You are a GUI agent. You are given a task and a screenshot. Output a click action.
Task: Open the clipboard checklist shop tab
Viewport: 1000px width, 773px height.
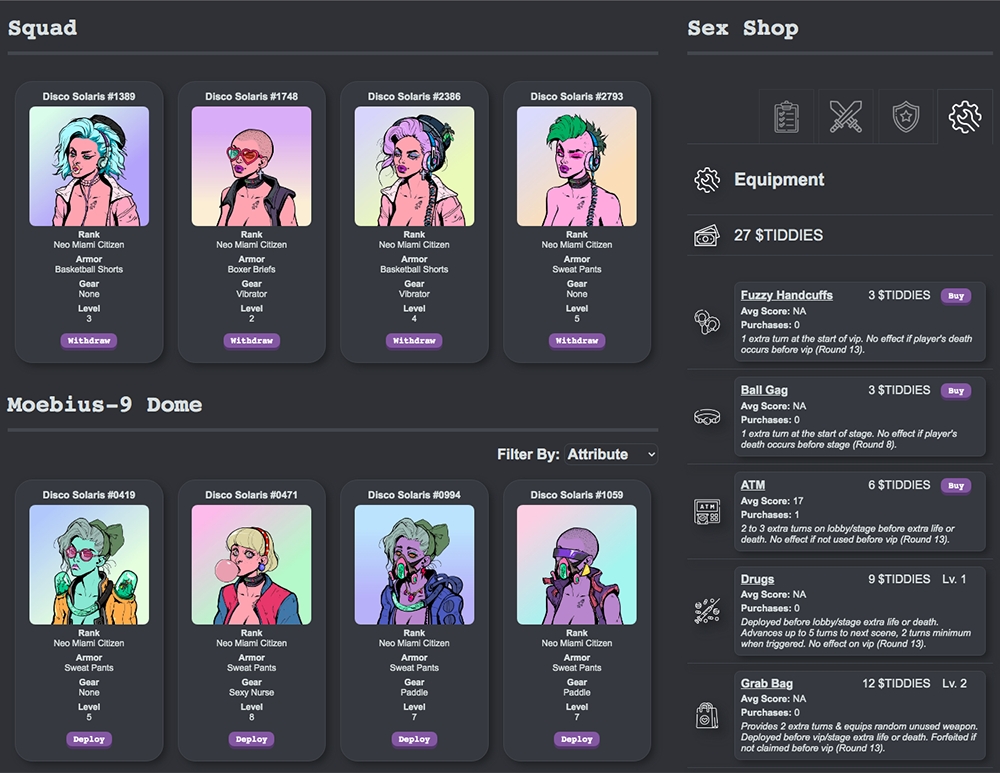point(786,116)
